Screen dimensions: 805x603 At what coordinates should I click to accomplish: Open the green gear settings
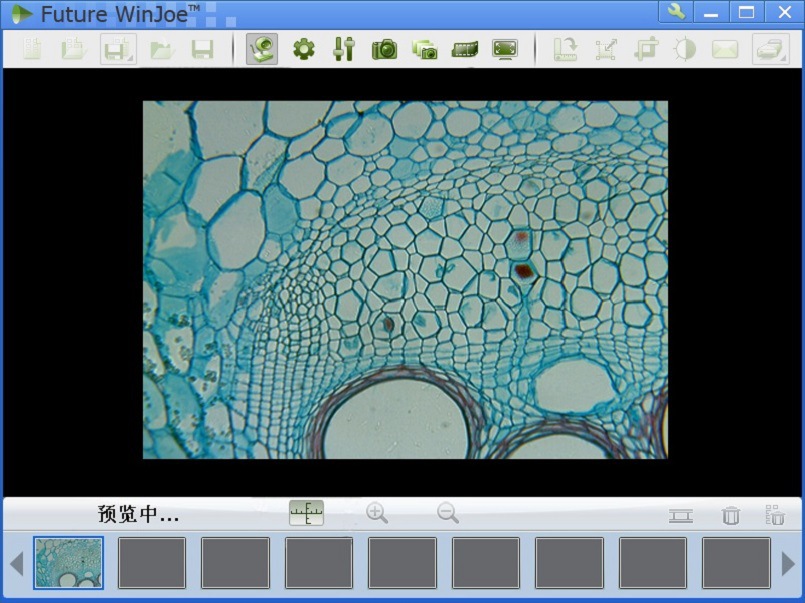[303, 49]
